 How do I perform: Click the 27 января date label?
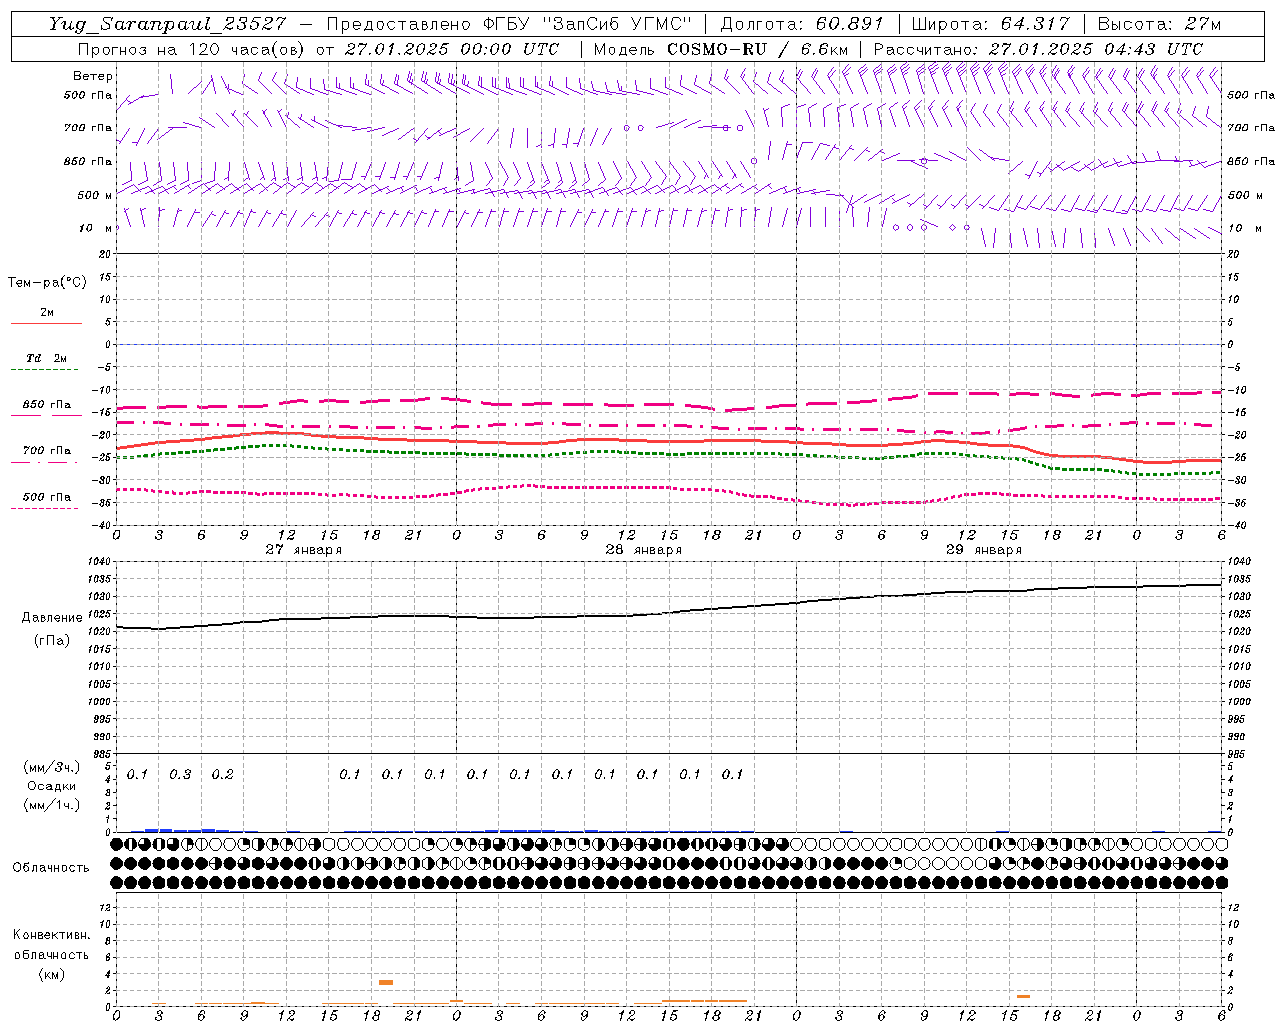(303, 550)
